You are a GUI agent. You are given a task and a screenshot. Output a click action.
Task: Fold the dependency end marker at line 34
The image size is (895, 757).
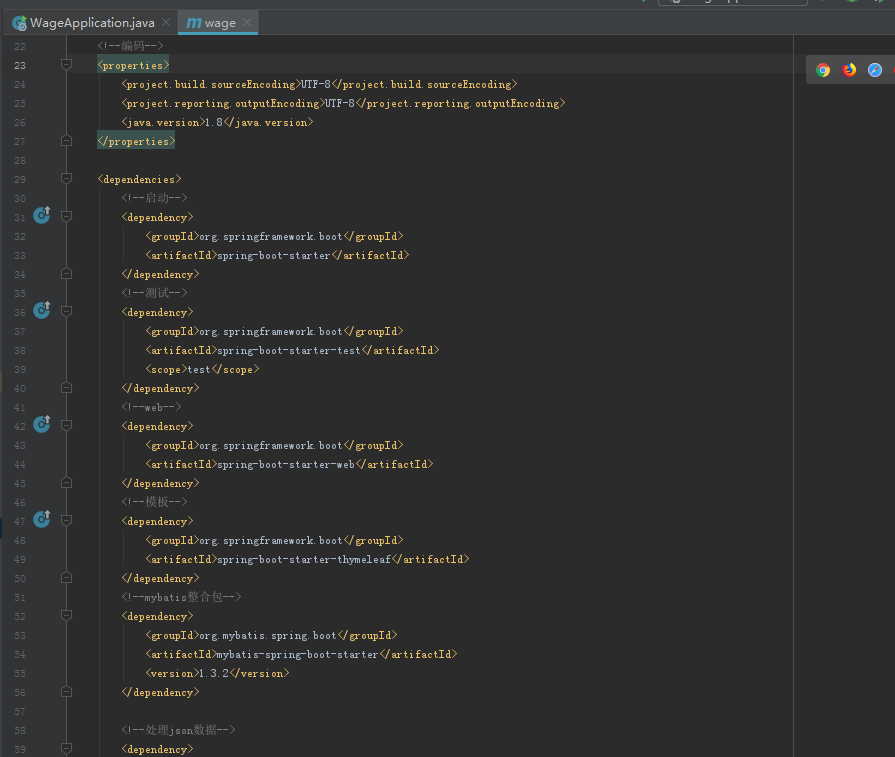66,273
